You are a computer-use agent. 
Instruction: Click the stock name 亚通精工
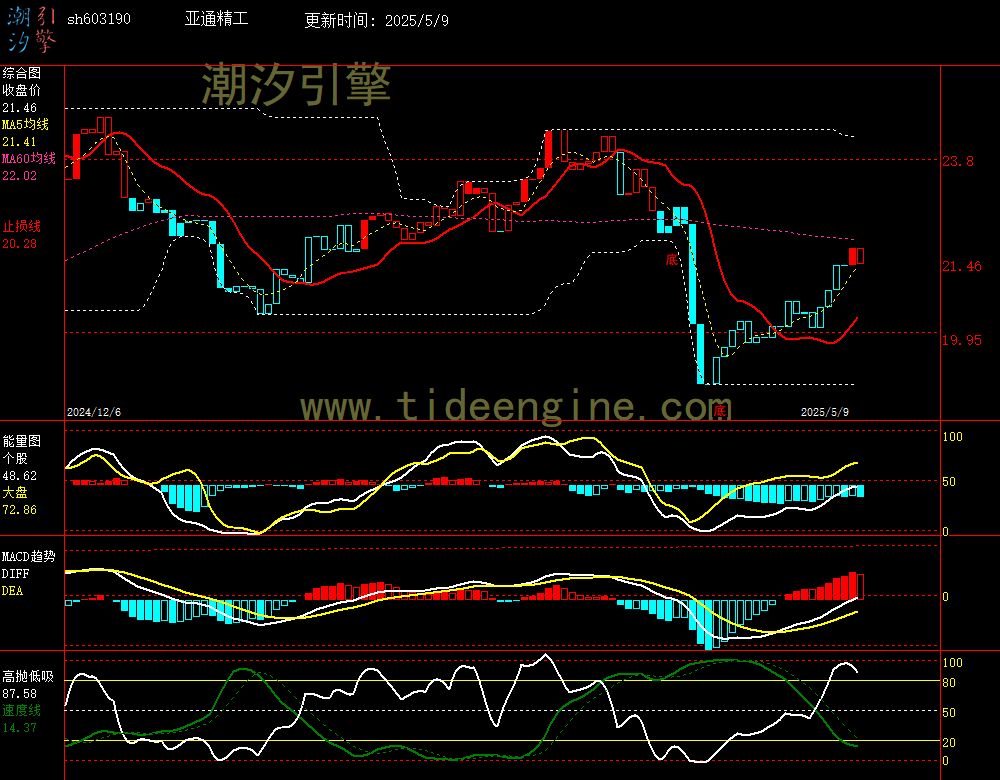tap(217, 18)
